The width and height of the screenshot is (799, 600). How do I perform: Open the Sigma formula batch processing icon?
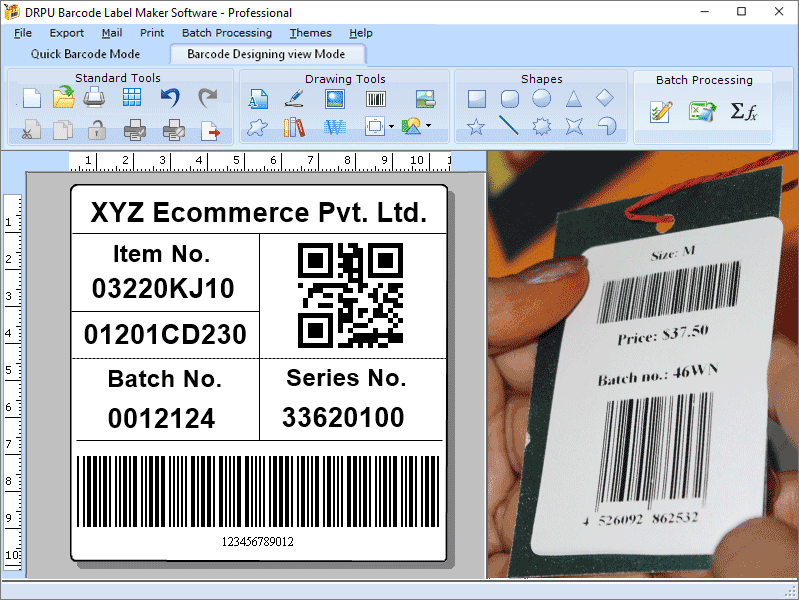point(743,111)
